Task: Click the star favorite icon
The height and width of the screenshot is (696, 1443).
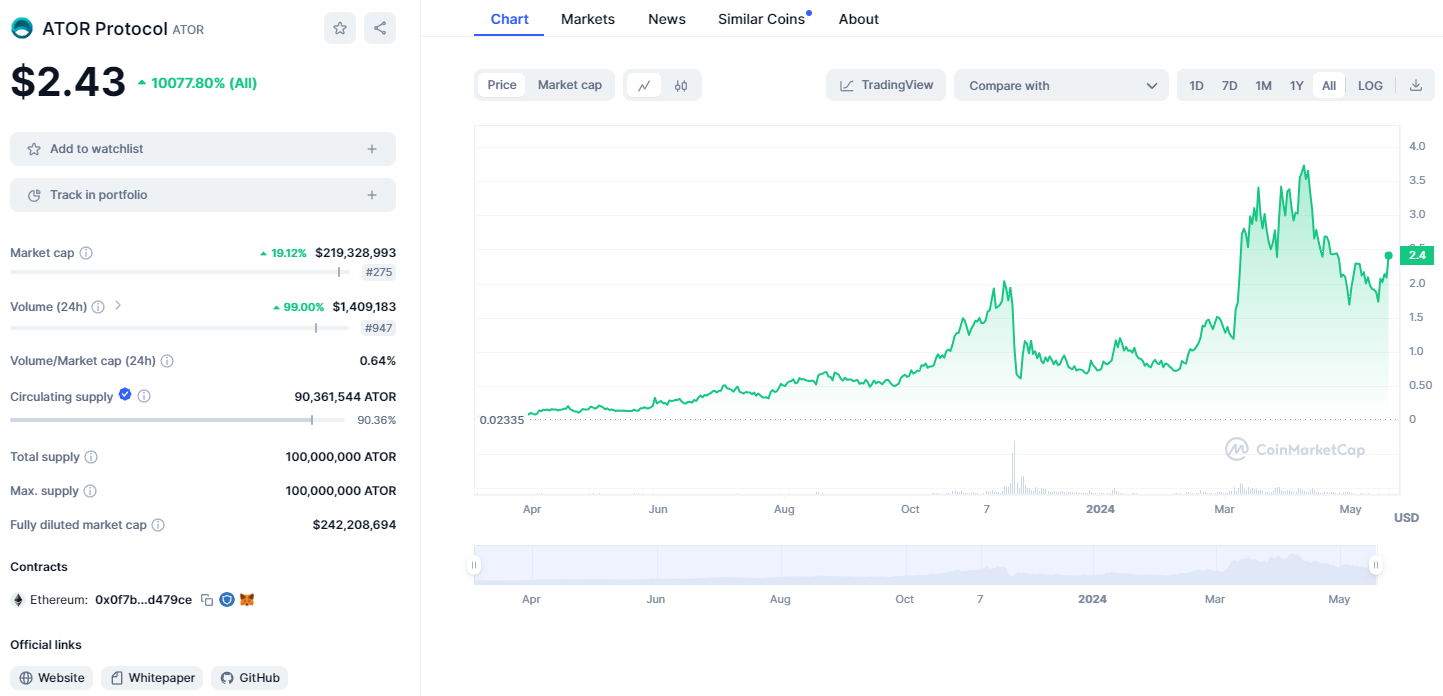Action: pyautogui.click(x=340, y=28)
